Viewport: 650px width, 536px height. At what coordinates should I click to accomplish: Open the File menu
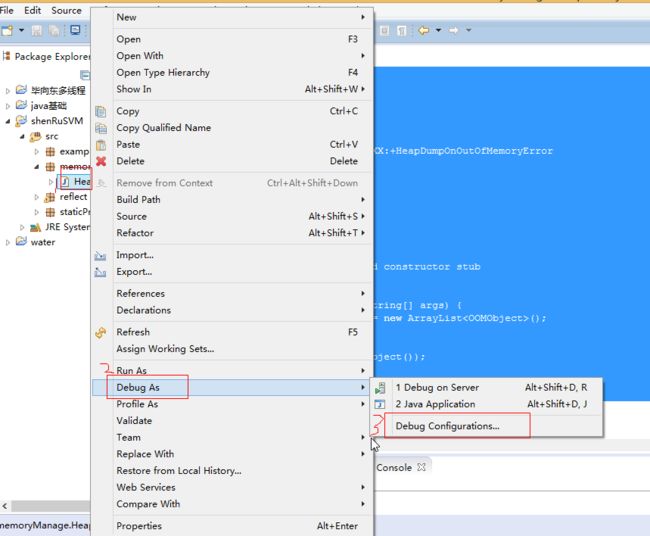click(x=7, y=10)
